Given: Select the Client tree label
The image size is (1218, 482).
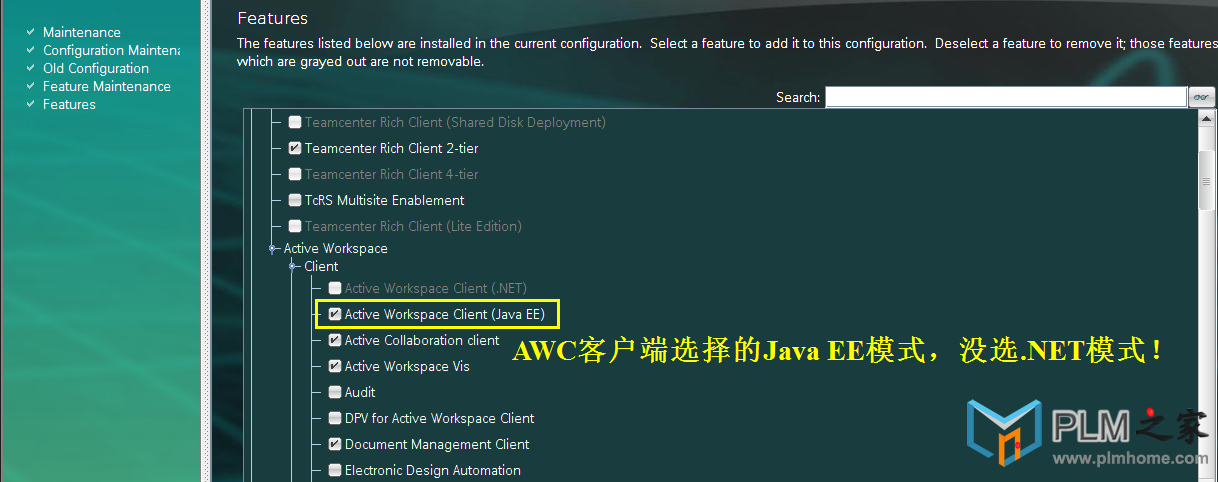Looking at the screenshot, I should (x=321, y=266).
